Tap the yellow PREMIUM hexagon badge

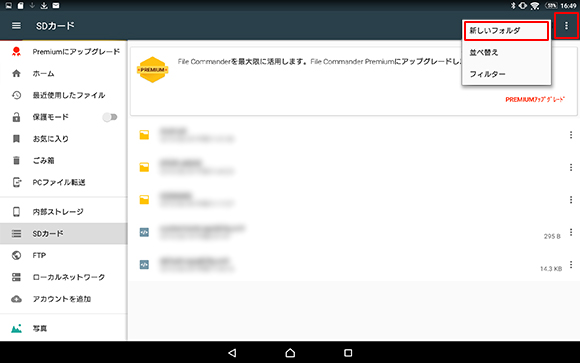click(152, 70)
